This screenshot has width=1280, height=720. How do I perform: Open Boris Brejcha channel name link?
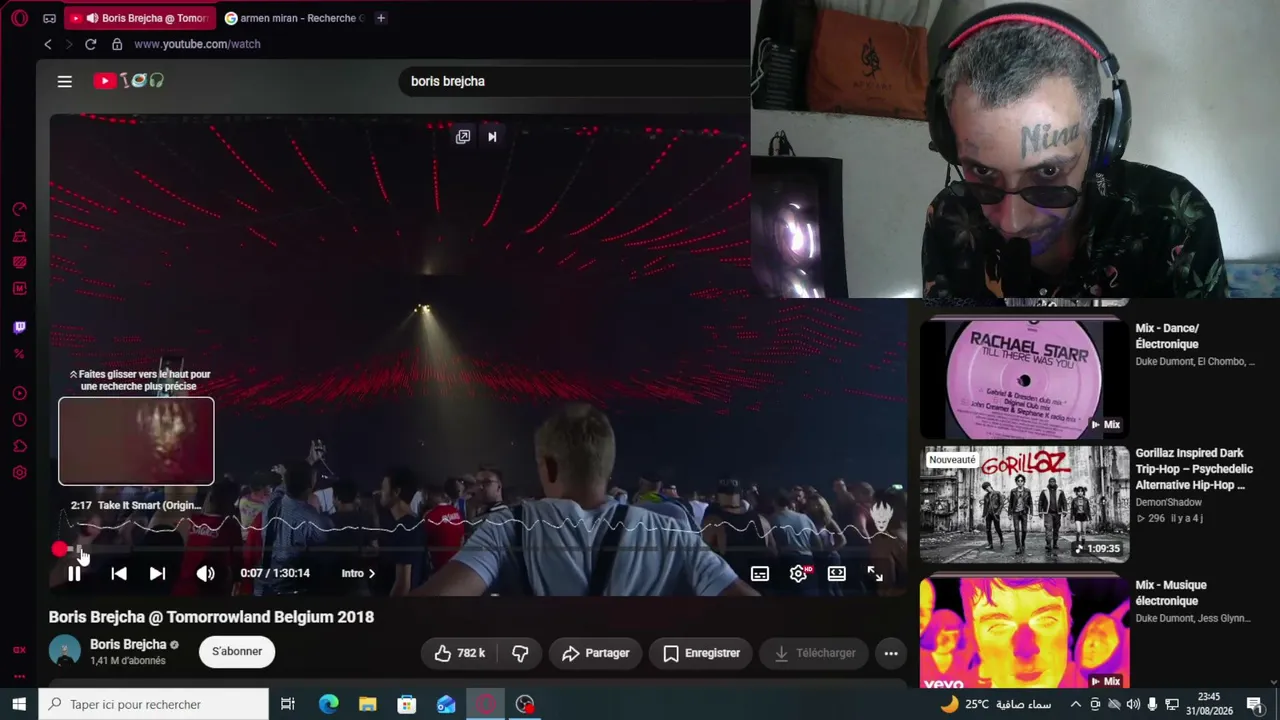tap(128, 644)
